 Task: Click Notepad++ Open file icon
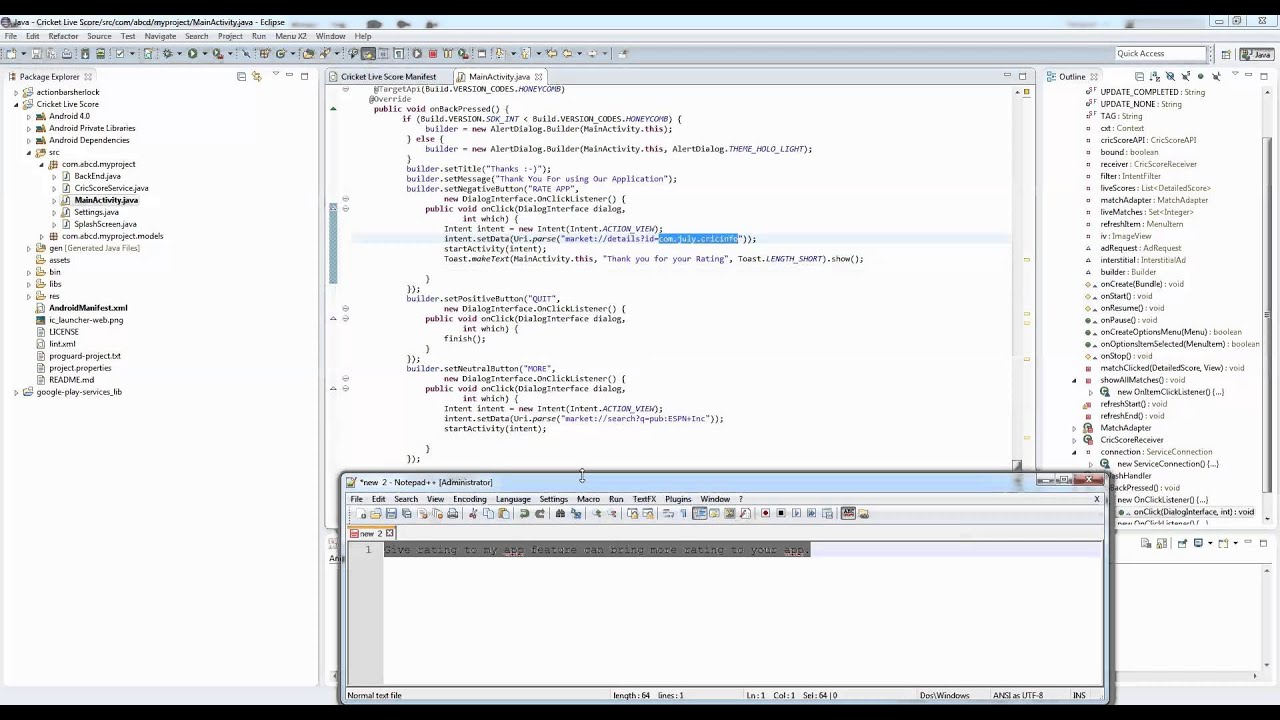pyautogui.click(x=376, y=514)
